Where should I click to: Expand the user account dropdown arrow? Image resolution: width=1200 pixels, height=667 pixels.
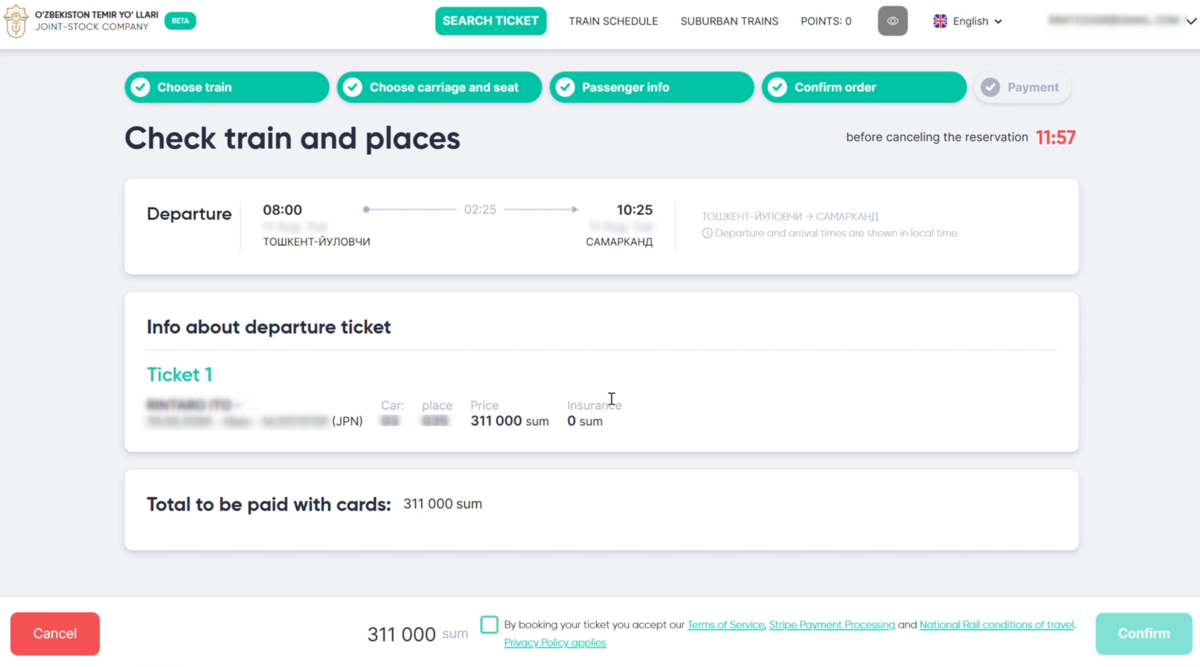[x=1191, y=21]
